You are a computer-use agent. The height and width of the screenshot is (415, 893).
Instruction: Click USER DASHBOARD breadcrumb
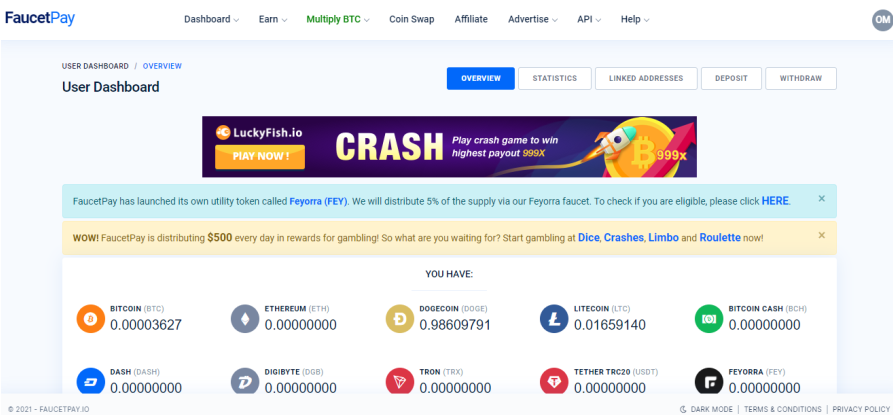click(x=95, y=66)
